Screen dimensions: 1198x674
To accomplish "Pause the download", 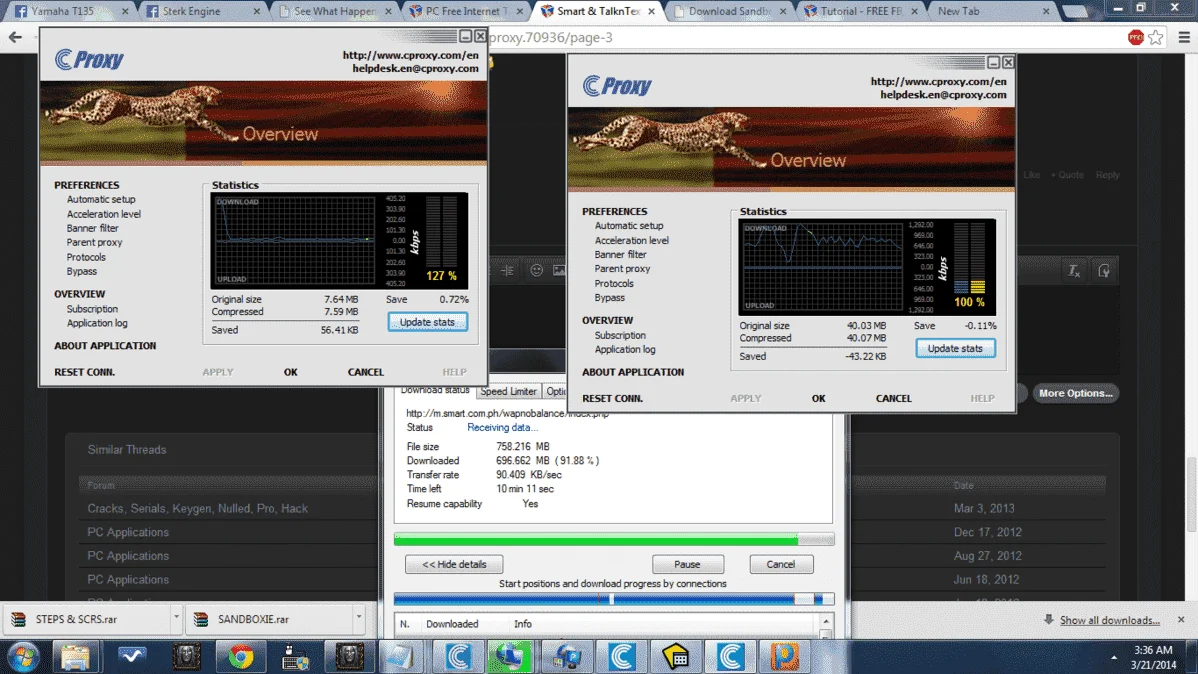I will (688, 564).
